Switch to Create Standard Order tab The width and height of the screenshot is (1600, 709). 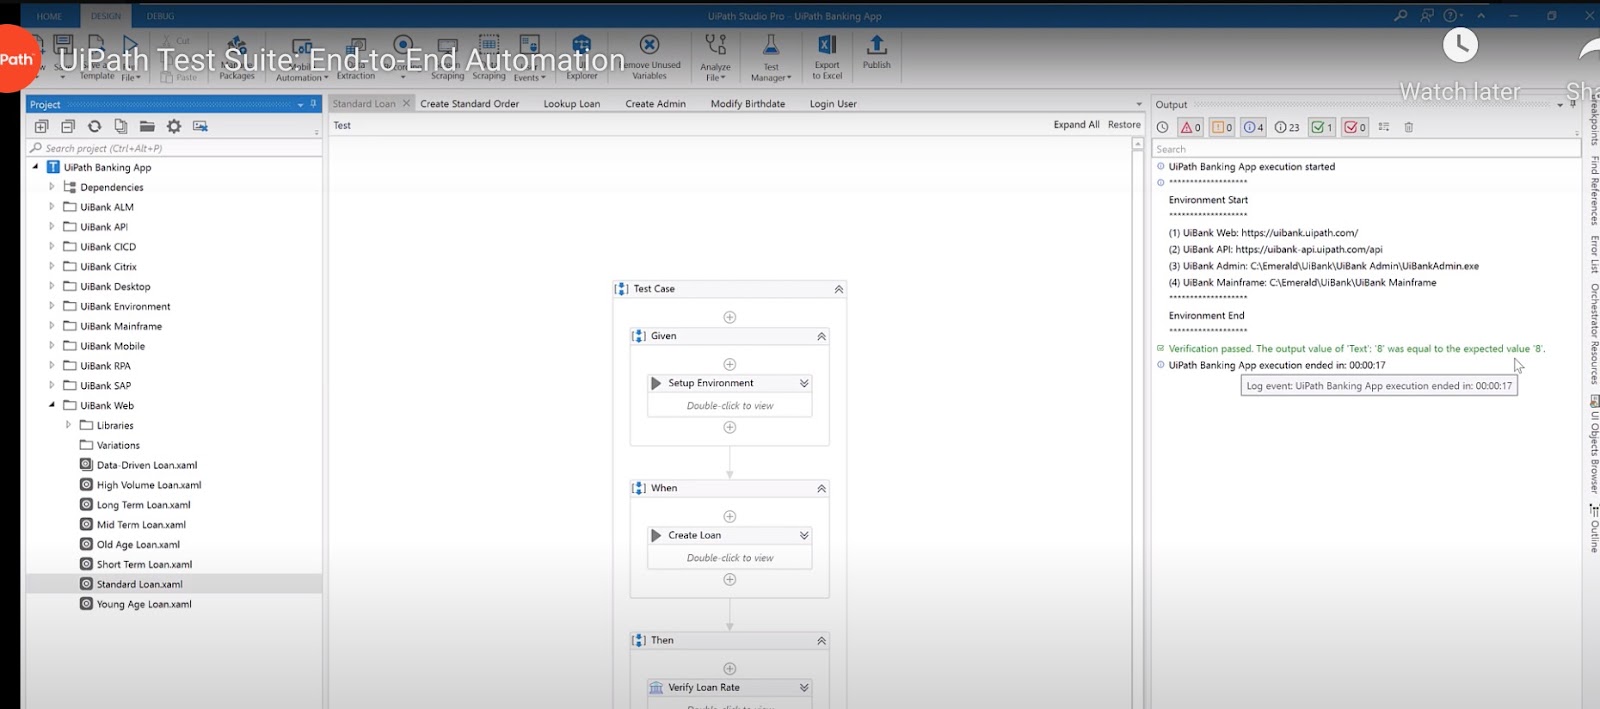coord(470,104)
